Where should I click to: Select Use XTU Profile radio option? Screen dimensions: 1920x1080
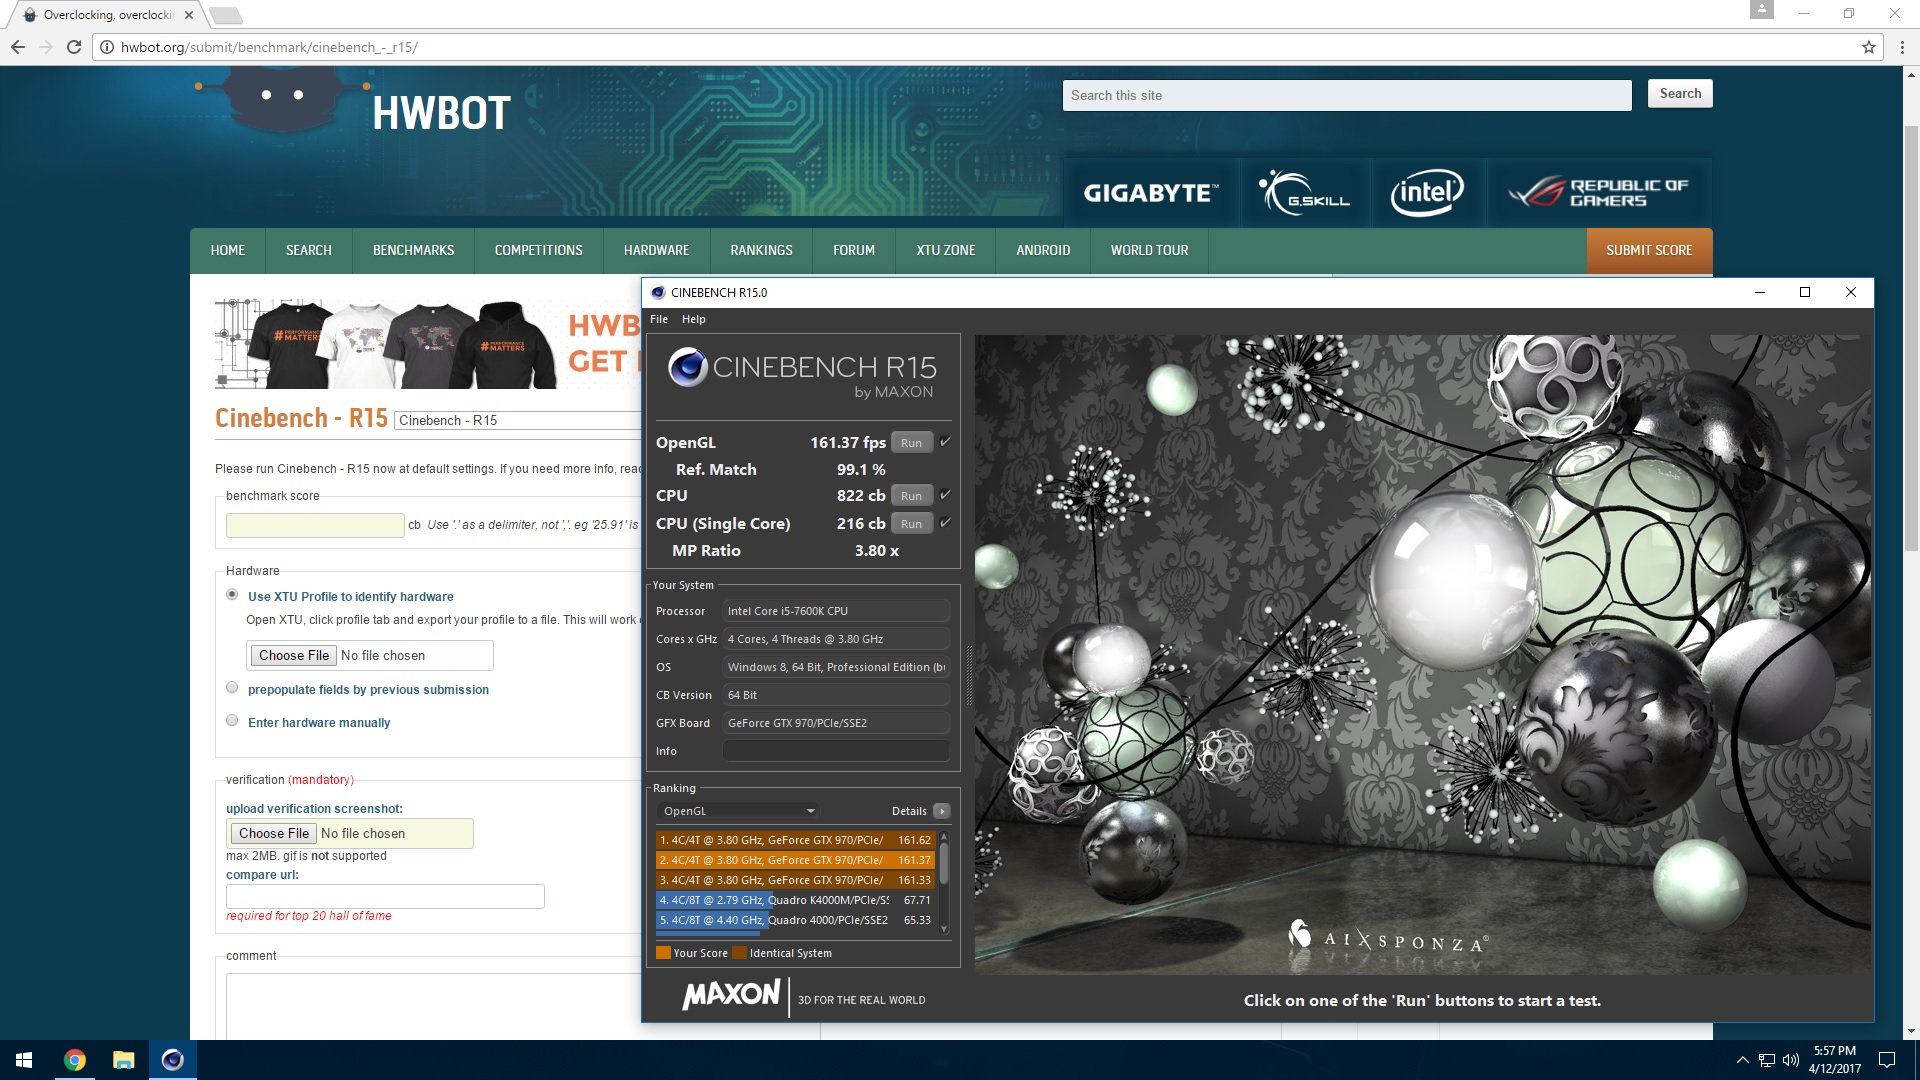[x=232, y=595]
